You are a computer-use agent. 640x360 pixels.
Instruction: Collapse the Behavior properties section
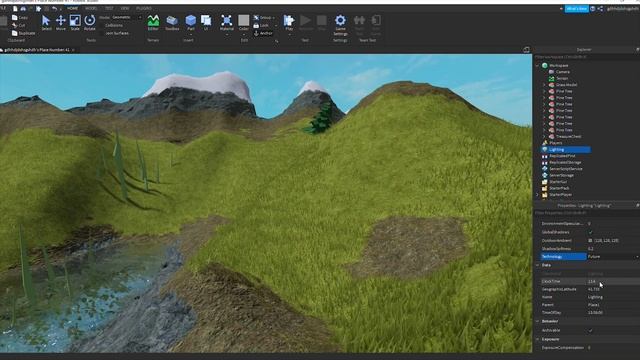click(538, 322)
